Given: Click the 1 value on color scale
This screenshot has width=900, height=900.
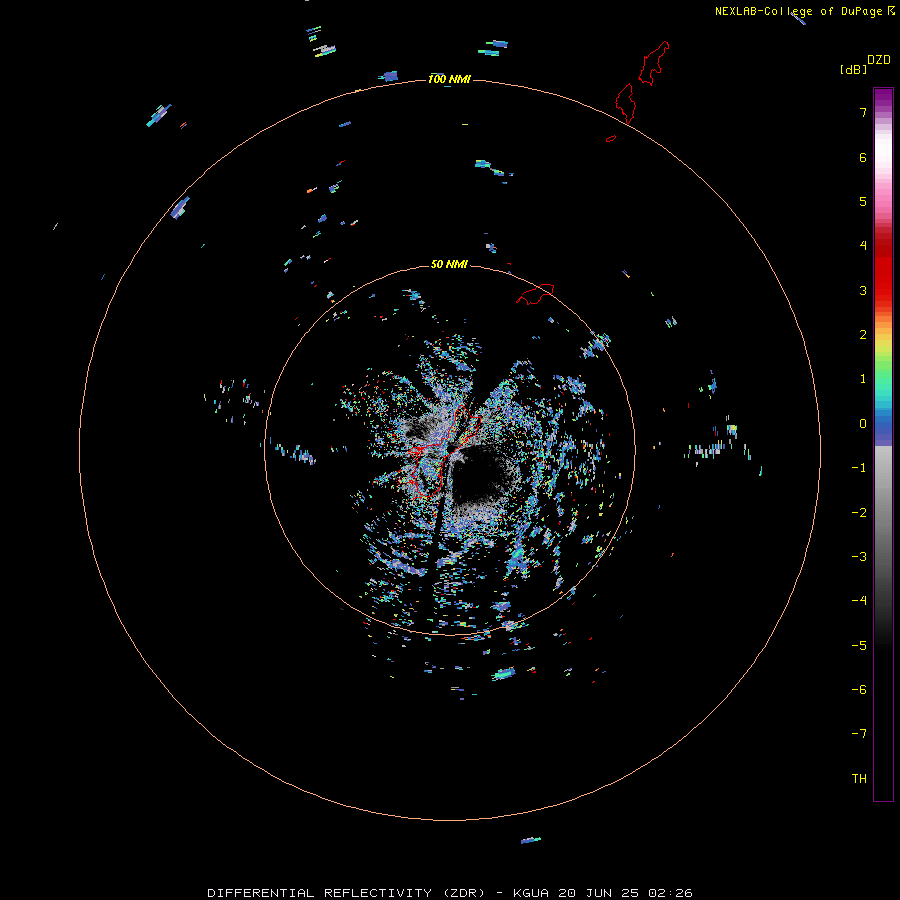Looking at the screenshot, I should (863, 379).
